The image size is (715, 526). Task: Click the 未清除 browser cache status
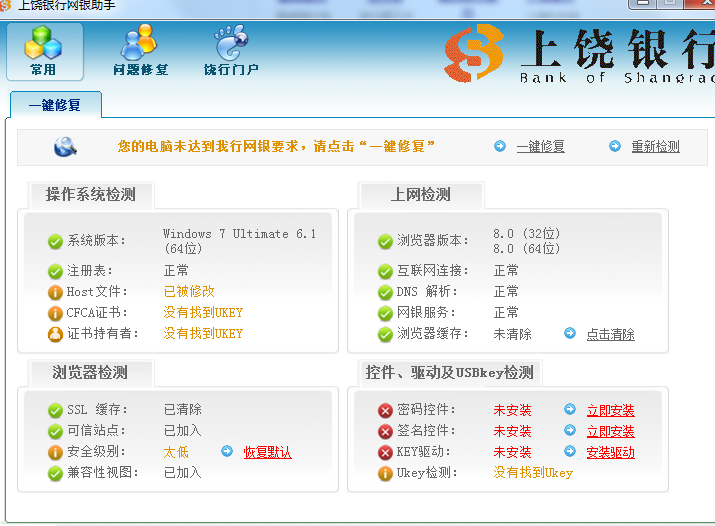(513, 334)
